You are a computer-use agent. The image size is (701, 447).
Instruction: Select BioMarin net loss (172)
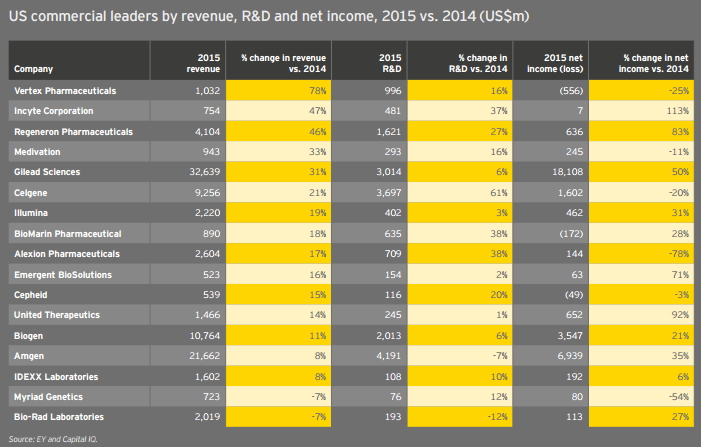[571, 234]
